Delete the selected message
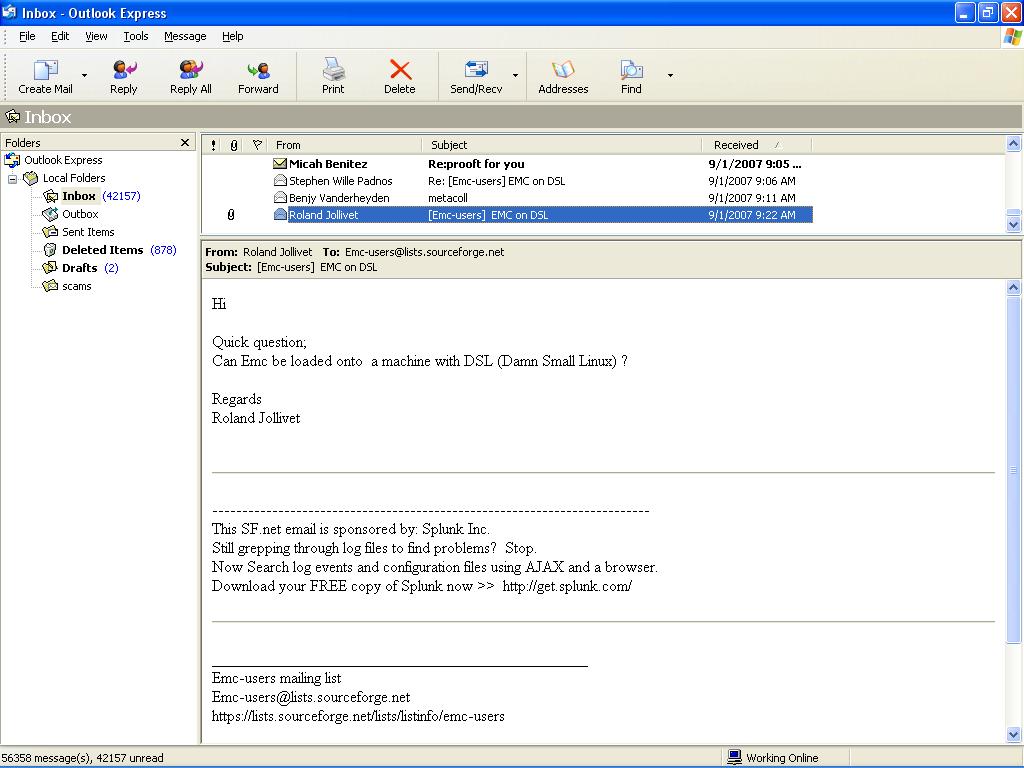This screenshot has height=768, width=1024. pyautogui.click(x=400, y=77)
